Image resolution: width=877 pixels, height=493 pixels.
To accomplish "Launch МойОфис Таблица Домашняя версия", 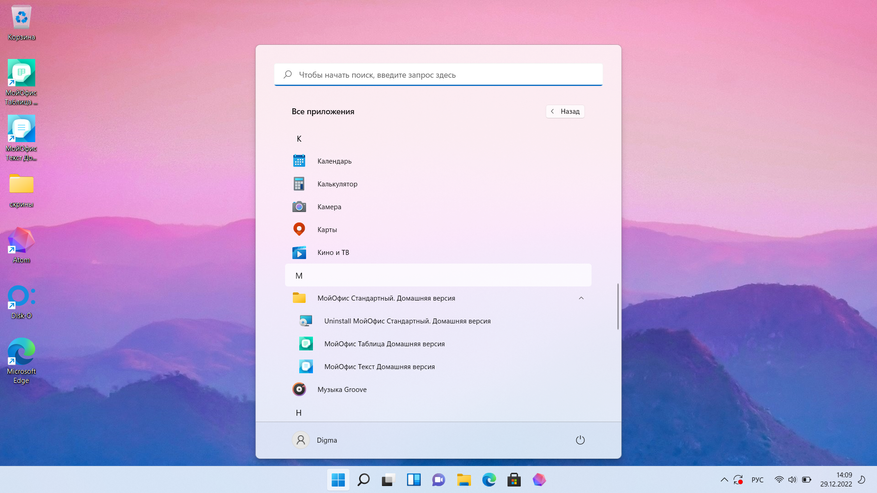I will (438, 344).
